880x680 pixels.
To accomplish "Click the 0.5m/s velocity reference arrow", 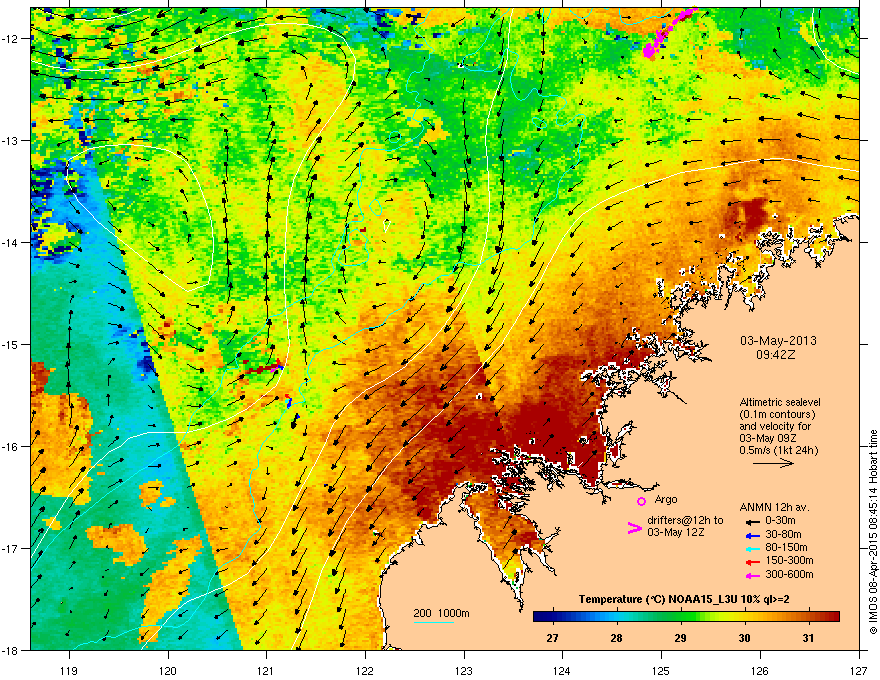I will 773,463.
